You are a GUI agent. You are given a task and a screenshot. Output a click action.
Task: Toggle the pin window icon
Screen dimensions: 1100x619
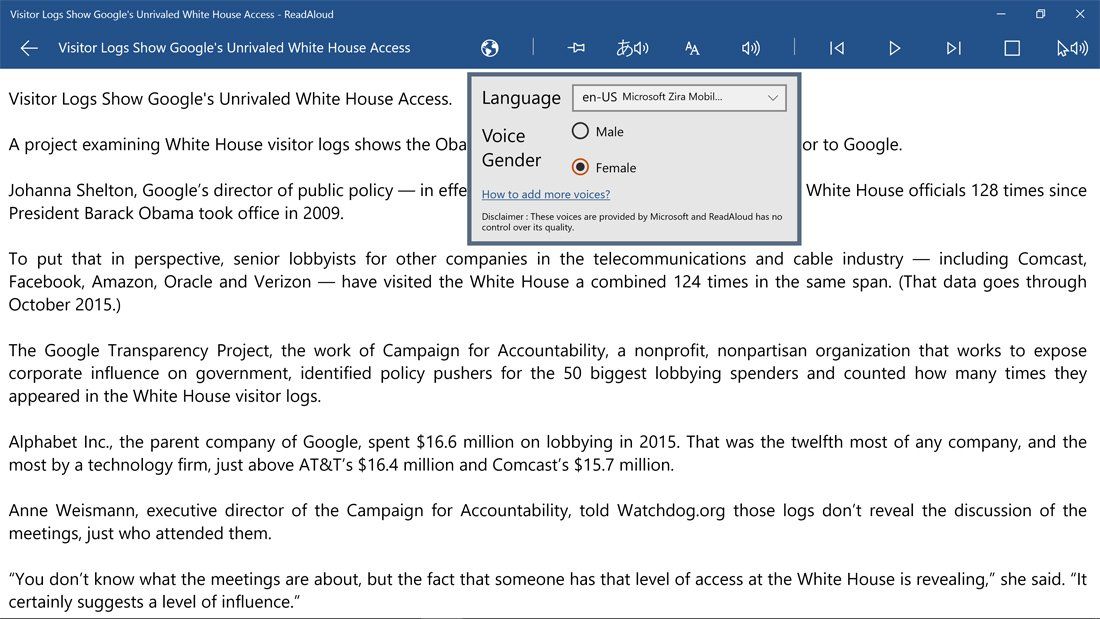click(575, 47)
